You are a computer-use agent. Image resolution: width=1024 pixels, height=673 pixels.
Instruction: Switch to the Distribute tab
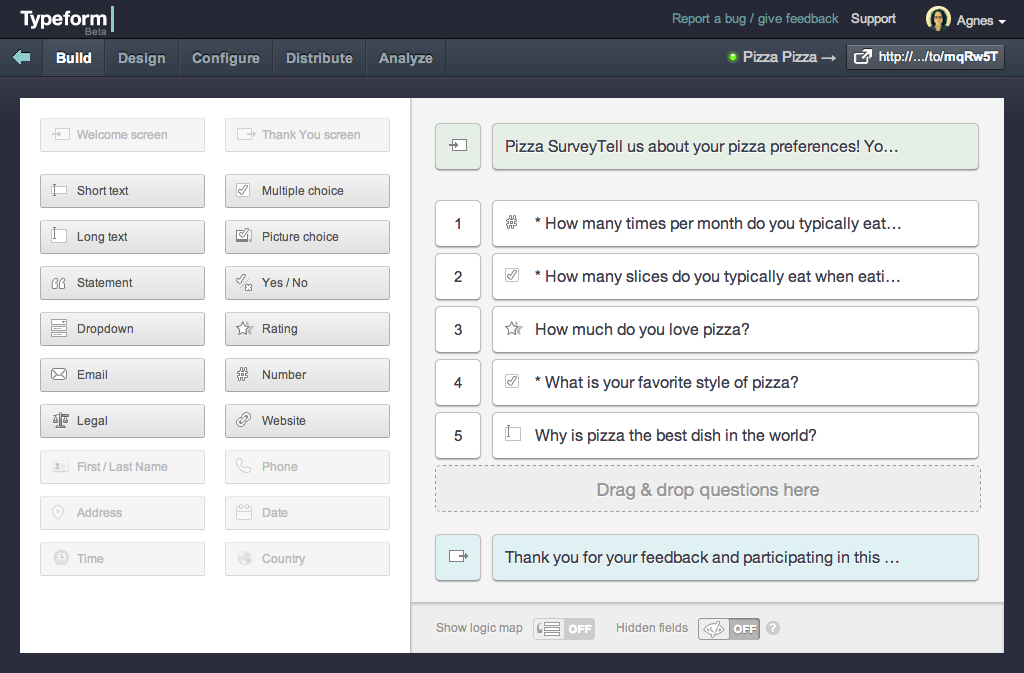(319, 58)
